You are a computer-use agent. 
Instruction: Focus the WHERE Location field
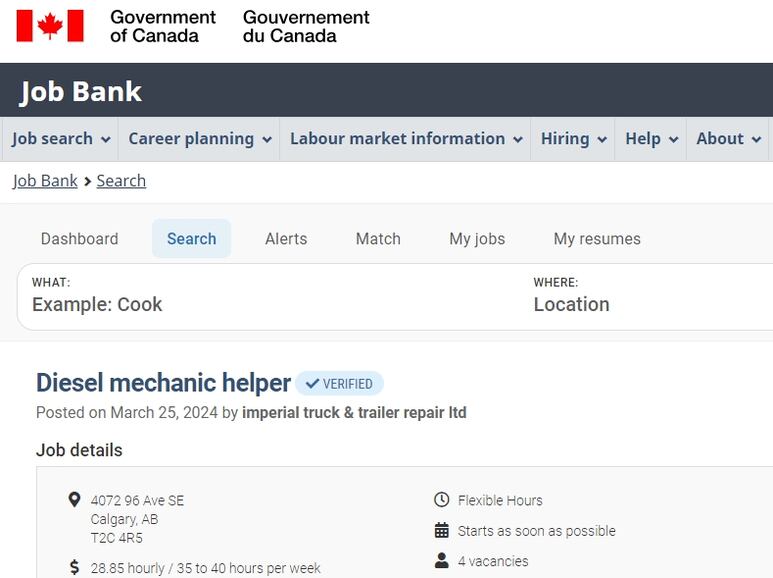(651, 297)
